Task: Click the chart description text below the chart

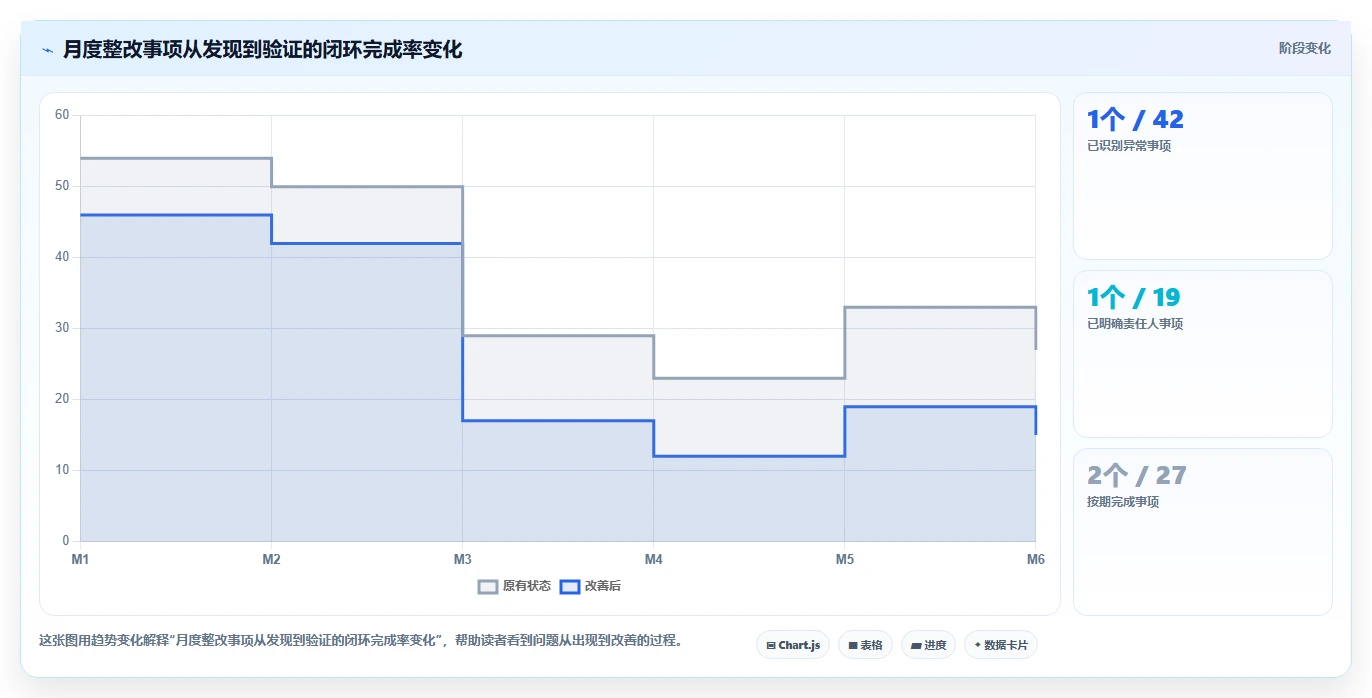Action: click(x=363, y=641)
